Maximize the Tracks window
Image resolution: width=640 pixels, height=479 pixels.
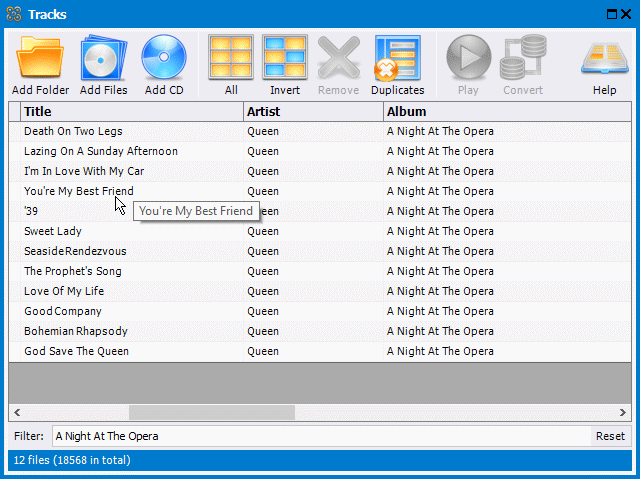pos(611,14)
